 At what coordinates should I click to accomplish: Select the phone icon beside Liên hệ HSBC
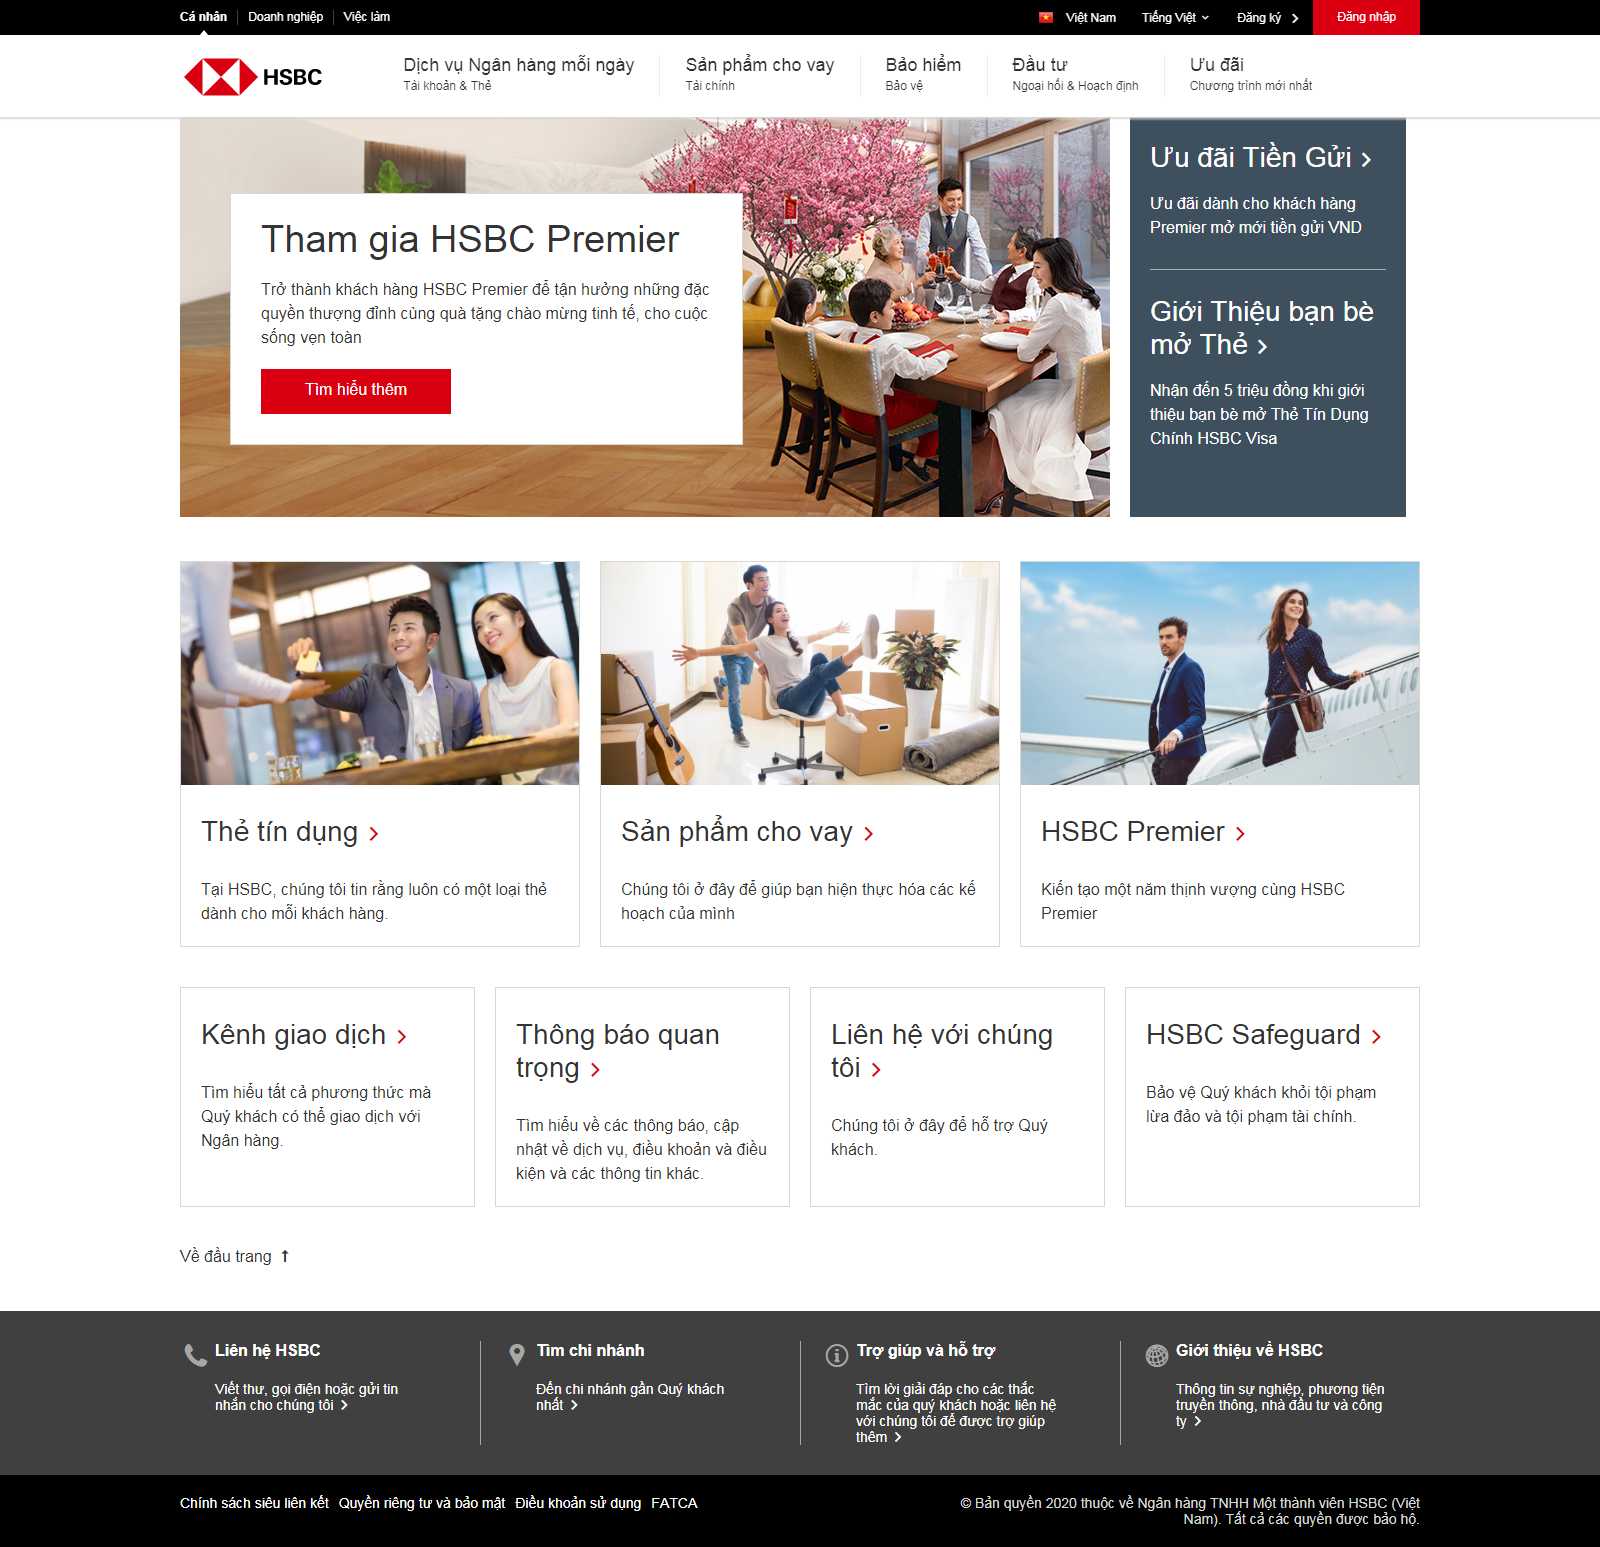pyautogui.click(x=195, y=1352)
